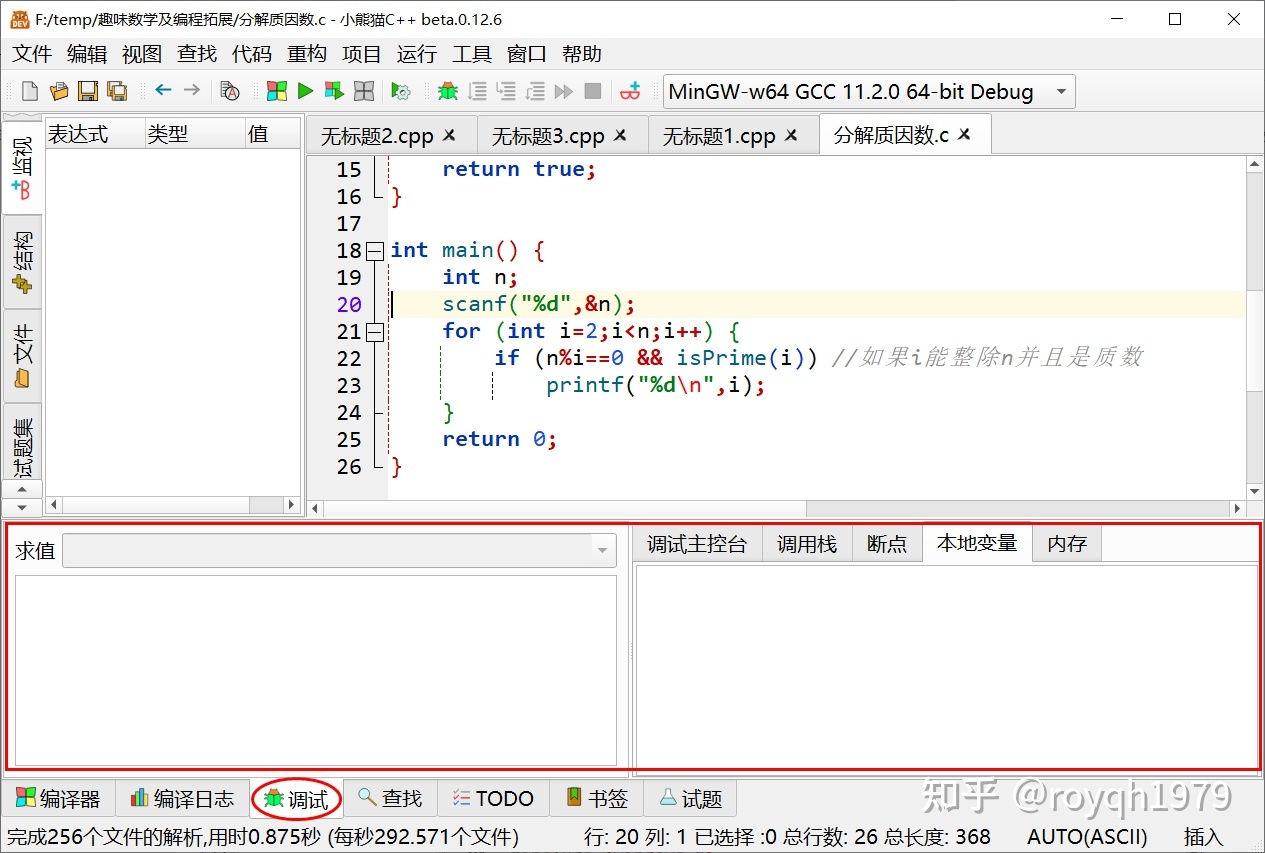
Task: Open the 编译器 bottom panel tab
Action: (59, 799)
